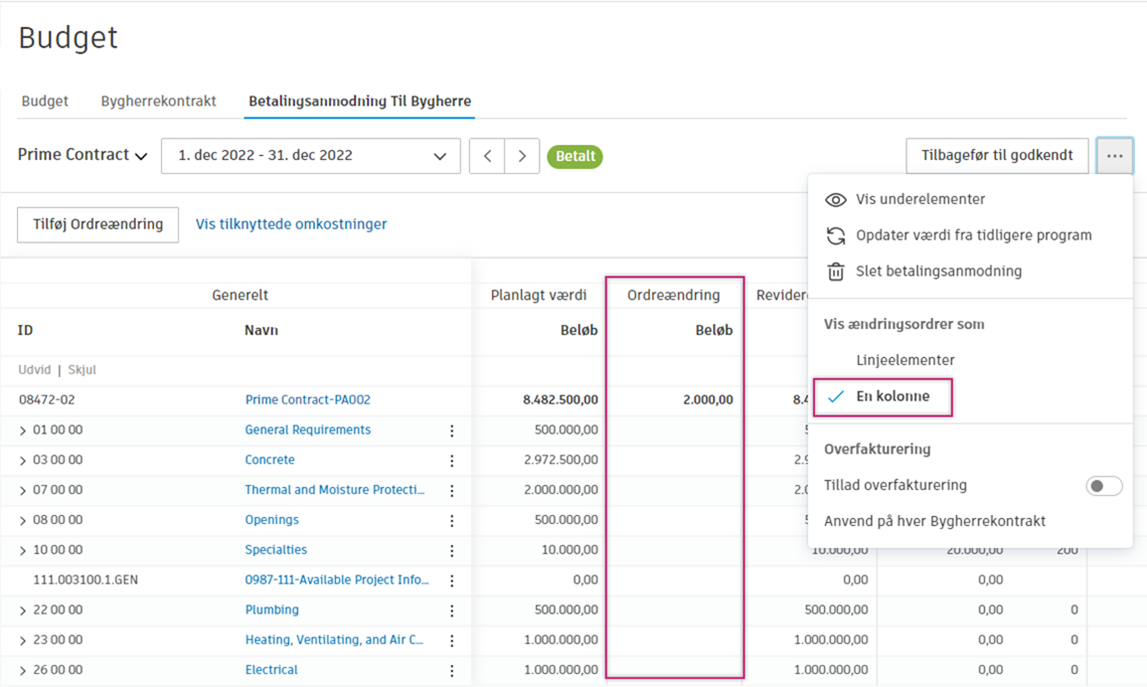The height and width of the screenshot is (687, 1147).
Task: Open kebab menu for General Requirements row
Action: (x=452, y=431)
